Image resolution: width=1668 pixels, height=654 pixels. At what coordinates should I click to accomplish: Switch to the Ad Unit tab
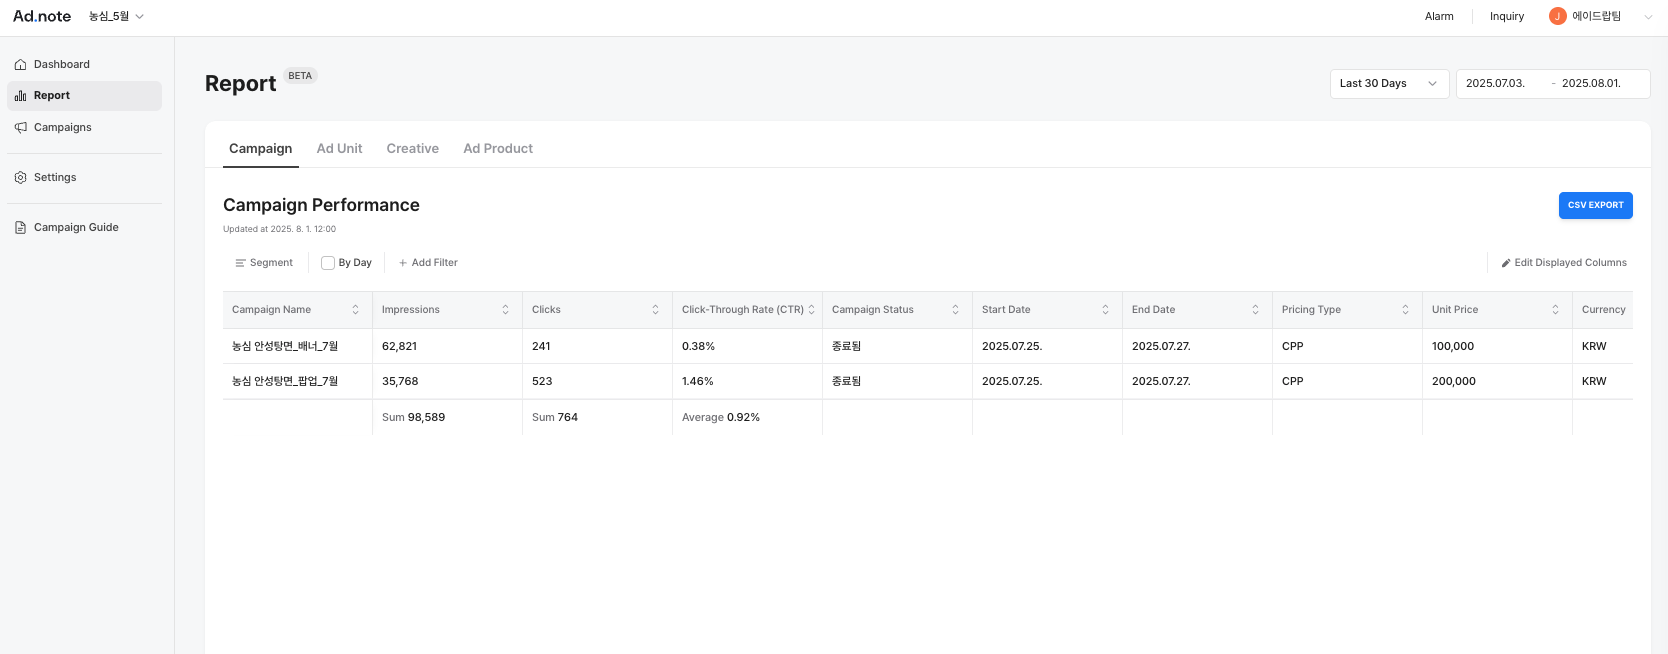point(339,149)
